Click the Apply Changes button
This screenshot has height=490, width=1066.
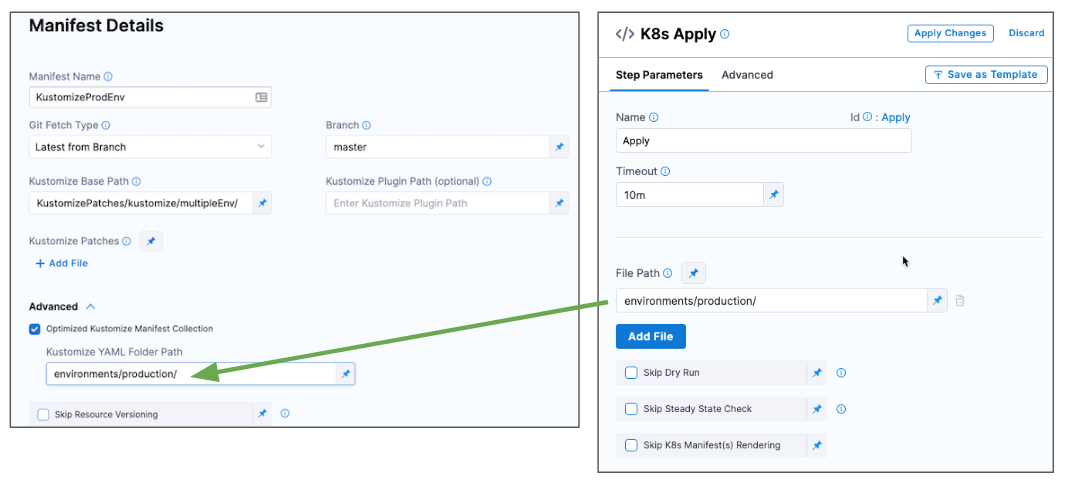[x=950, y=33]
